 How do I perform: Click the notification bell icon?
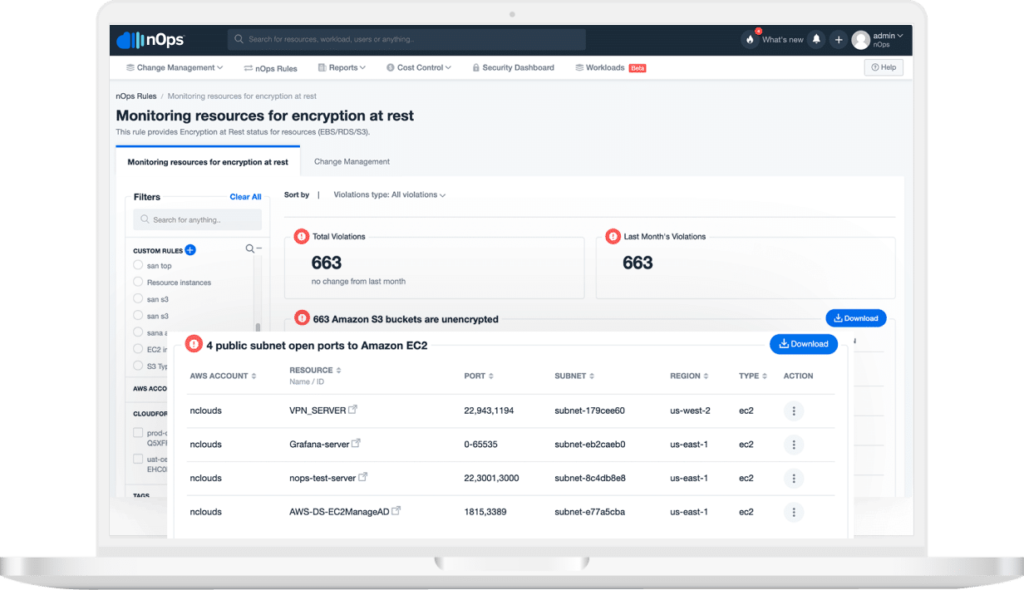[x=816, y=38]
